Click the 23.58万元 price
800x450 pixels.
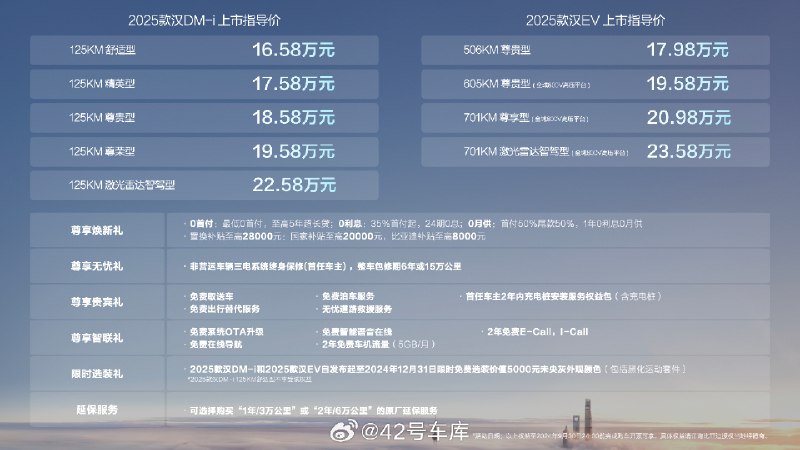pyautogui.click(x=689, y=152)
